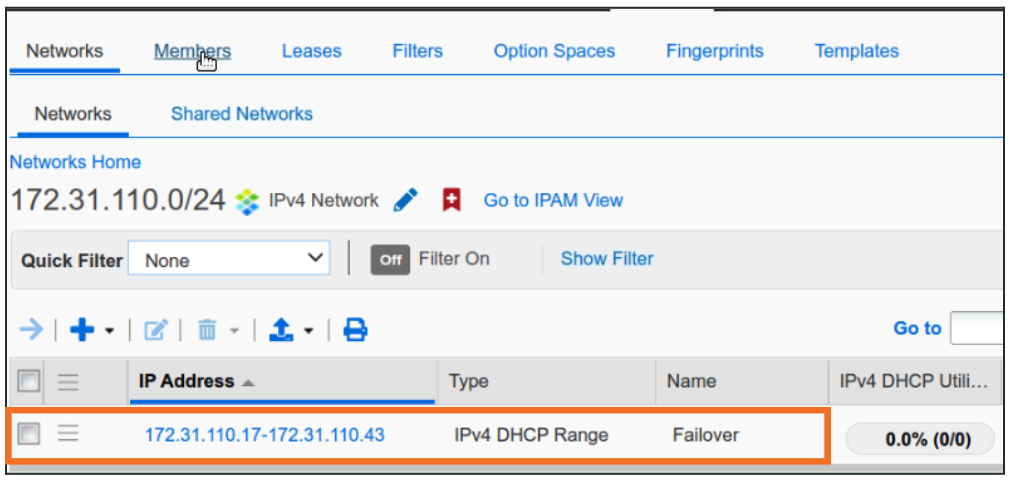1011x480 pixels.
Task: Check the select-all checkbox in table header
Action: point(29,381)
